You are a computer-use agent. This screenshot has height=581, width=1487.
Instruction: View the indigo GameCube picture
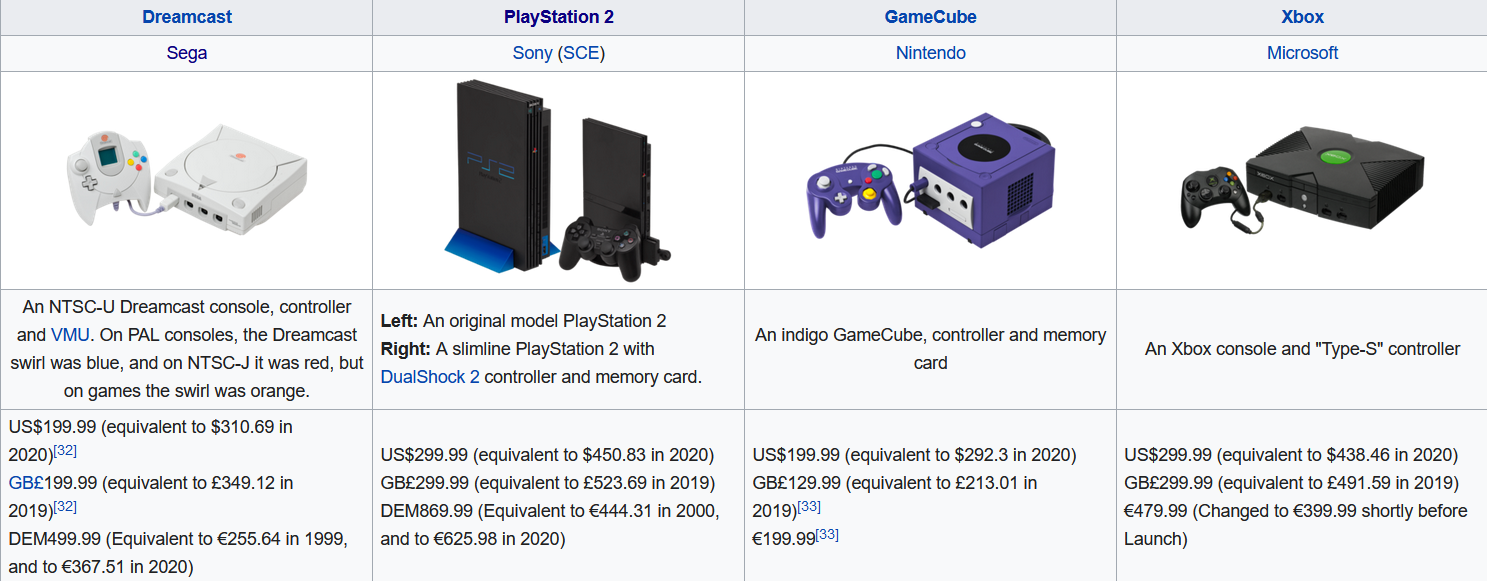[930, 180]
